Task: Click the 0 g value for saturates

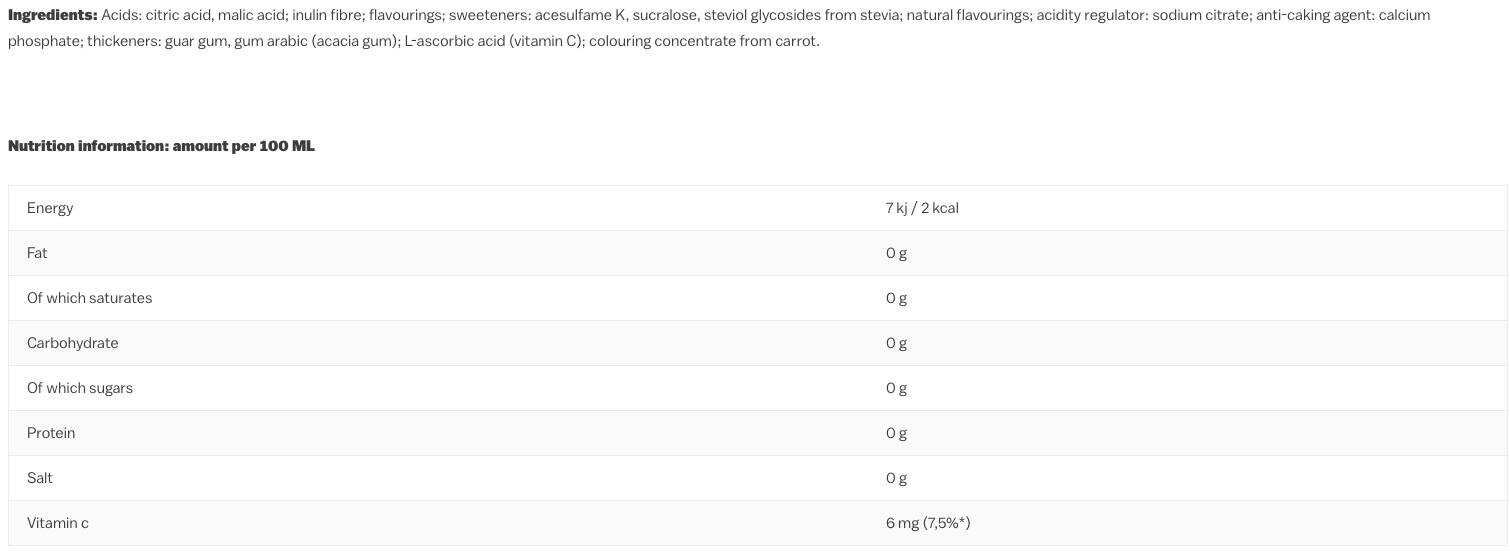Action: coord(896,298)
